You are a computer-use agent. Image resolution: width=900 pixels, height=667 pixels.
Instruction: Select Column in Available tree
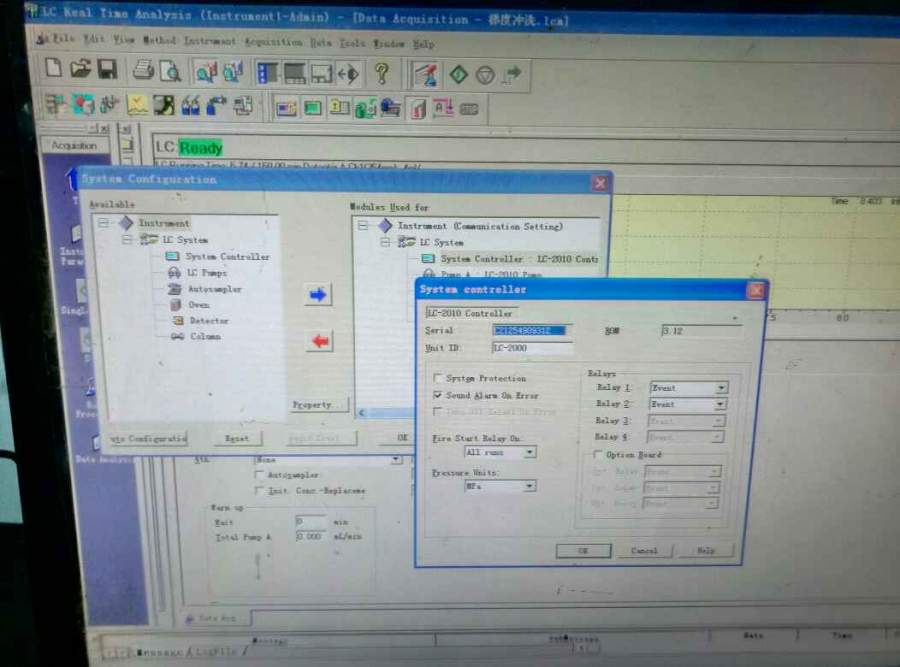point(205,336)
